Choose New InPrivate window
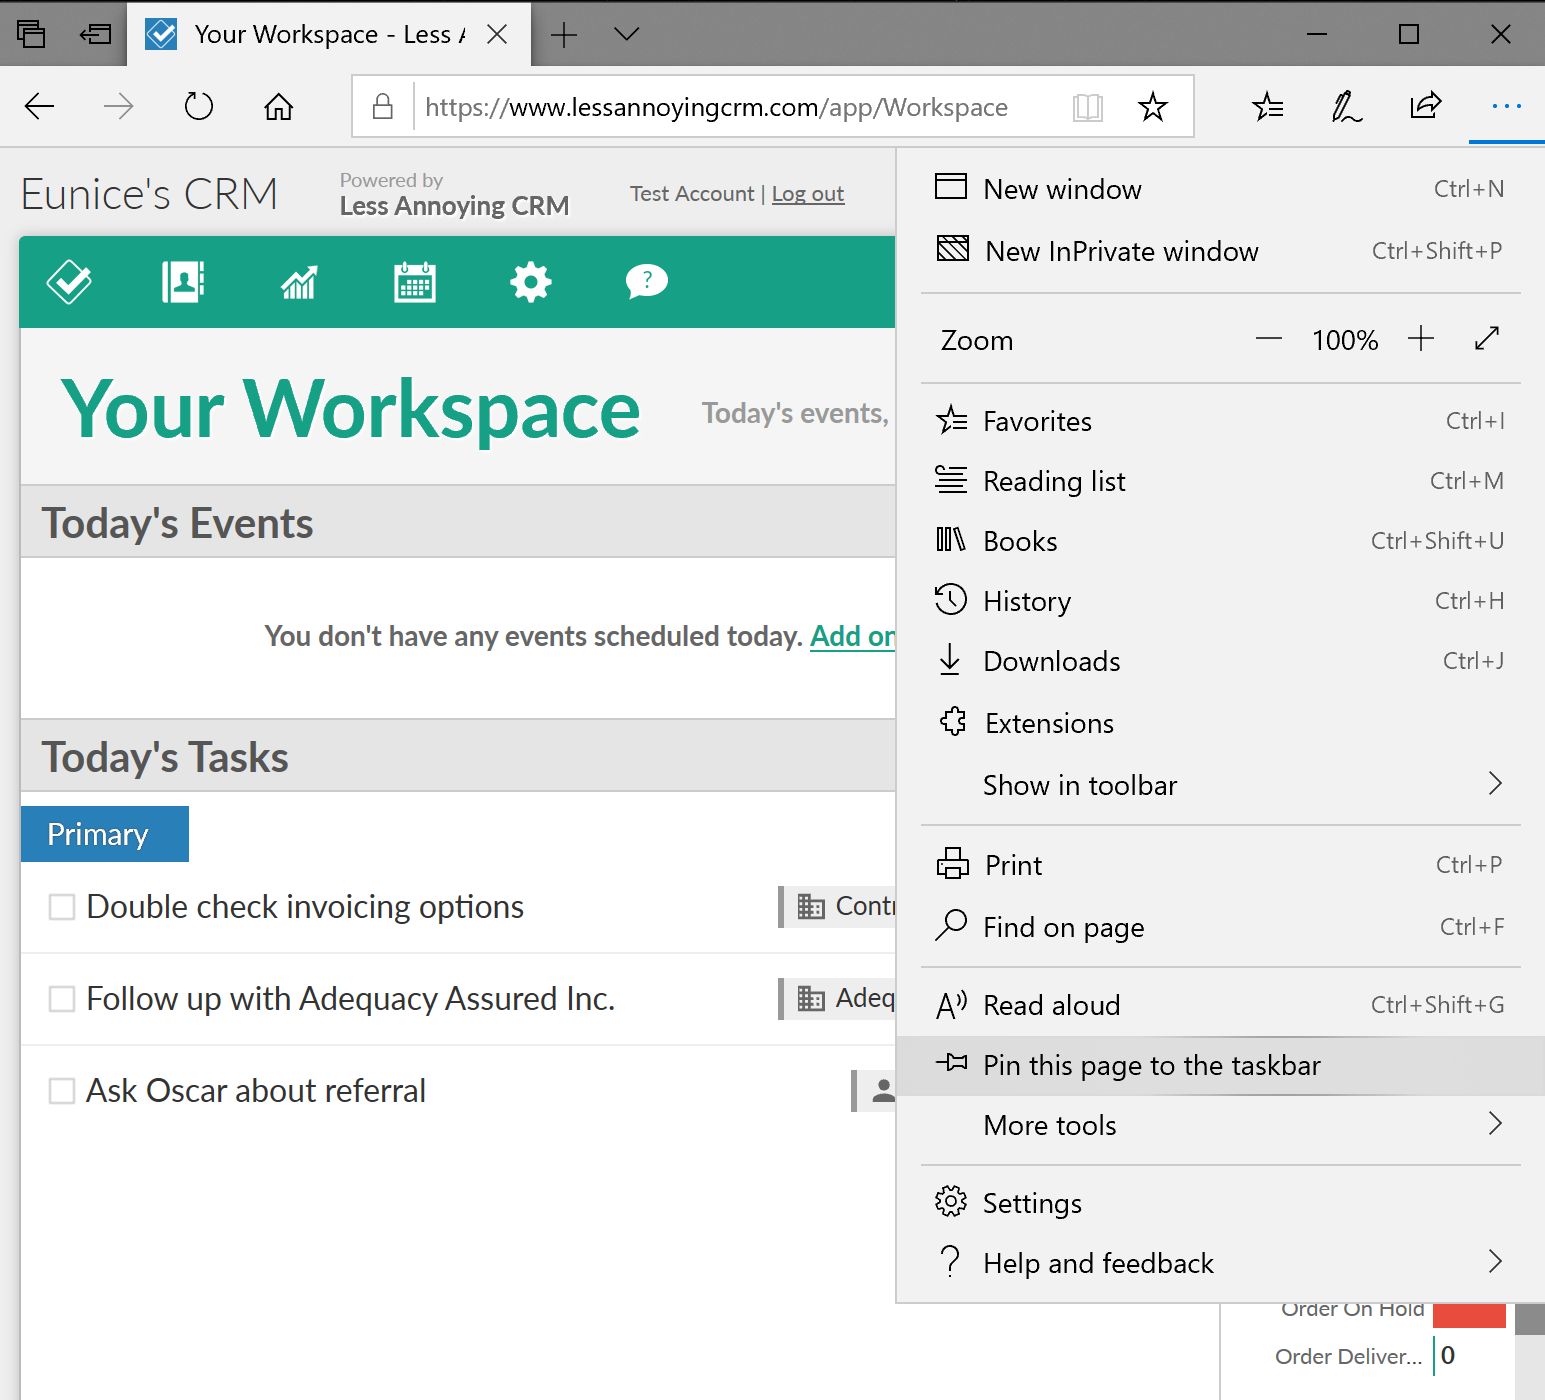Viewport: 1545px width, 1400px height. pyautogui.click(x=1220, y=251)
